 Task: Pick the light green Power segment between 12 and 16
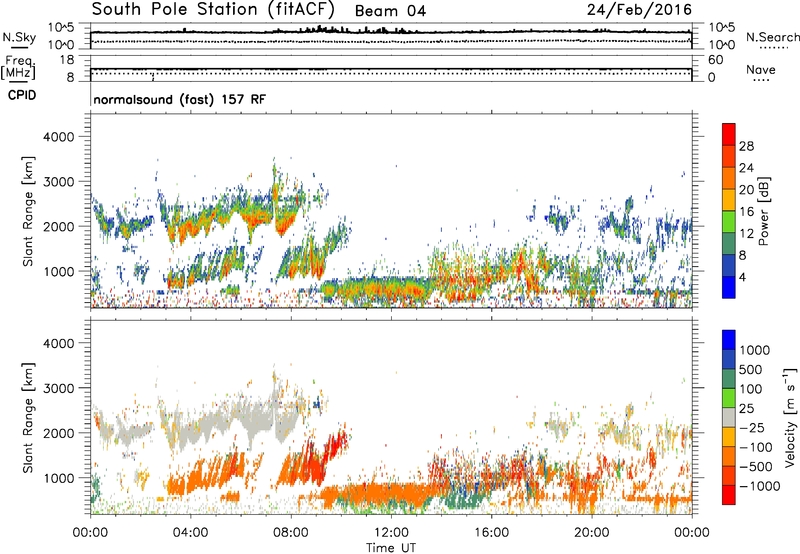click(x=729, y=222)
